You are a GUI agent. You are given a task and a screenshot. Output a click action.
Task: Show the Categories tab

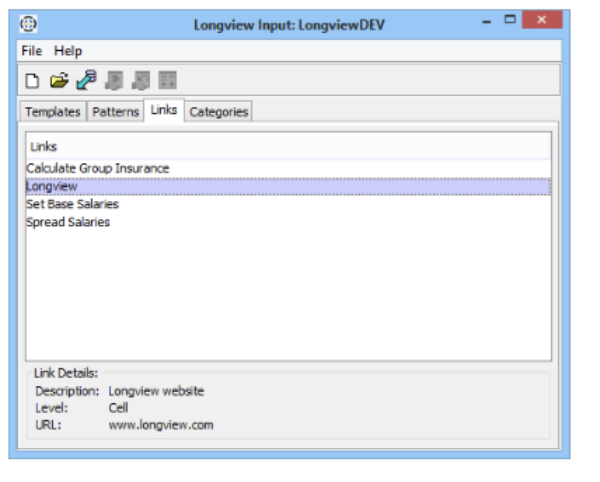218,112
